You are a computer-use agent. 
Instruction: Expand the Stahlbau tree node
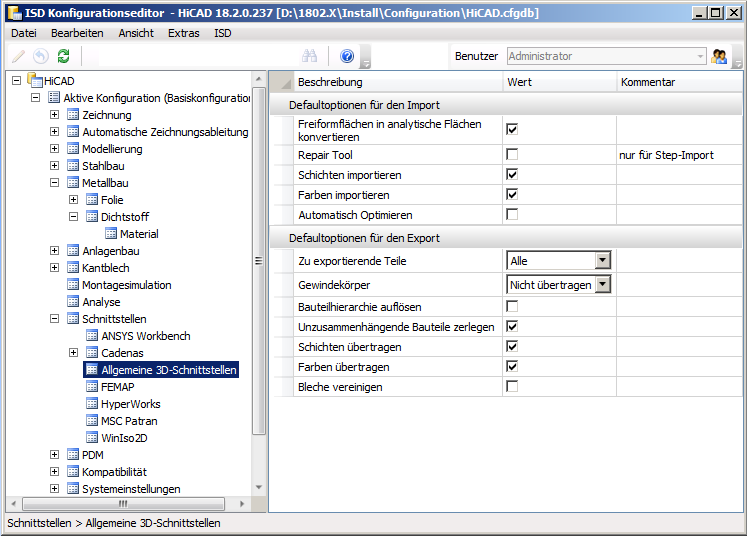coord(55,166)
